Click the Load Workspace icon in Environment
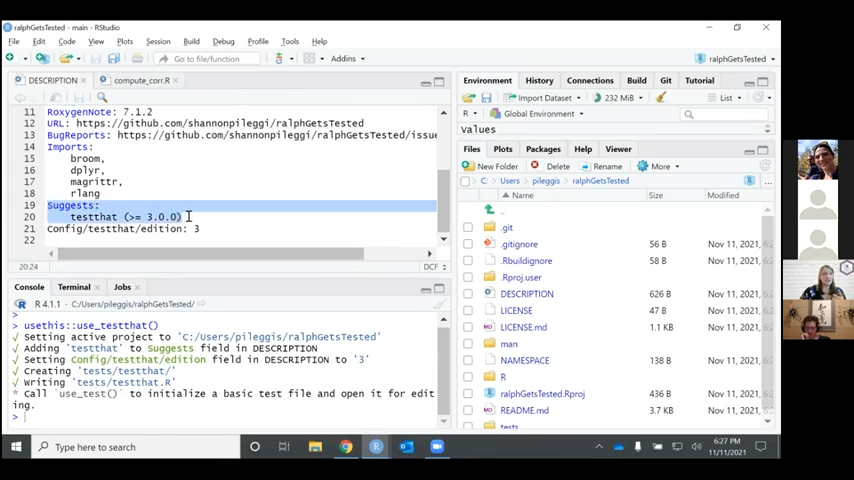This screenshot has width=854, height=480. click(468, 98)
